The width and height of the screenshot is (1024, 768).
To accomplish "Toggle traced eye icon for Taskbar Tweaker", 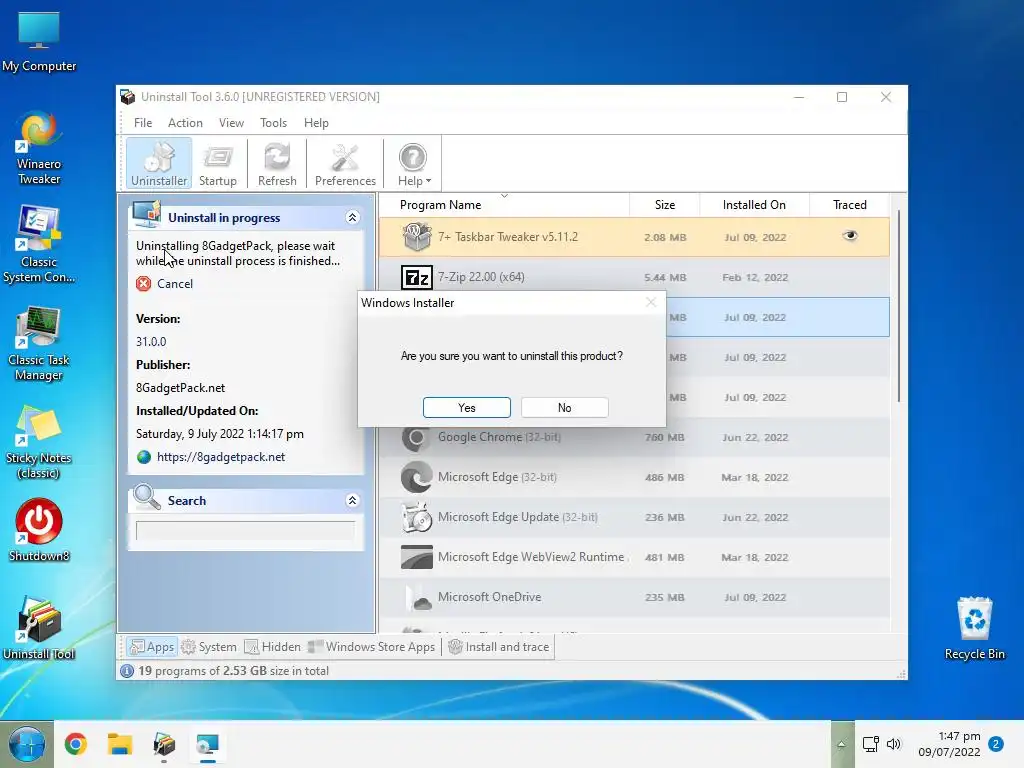I will [x=849, y=236].
